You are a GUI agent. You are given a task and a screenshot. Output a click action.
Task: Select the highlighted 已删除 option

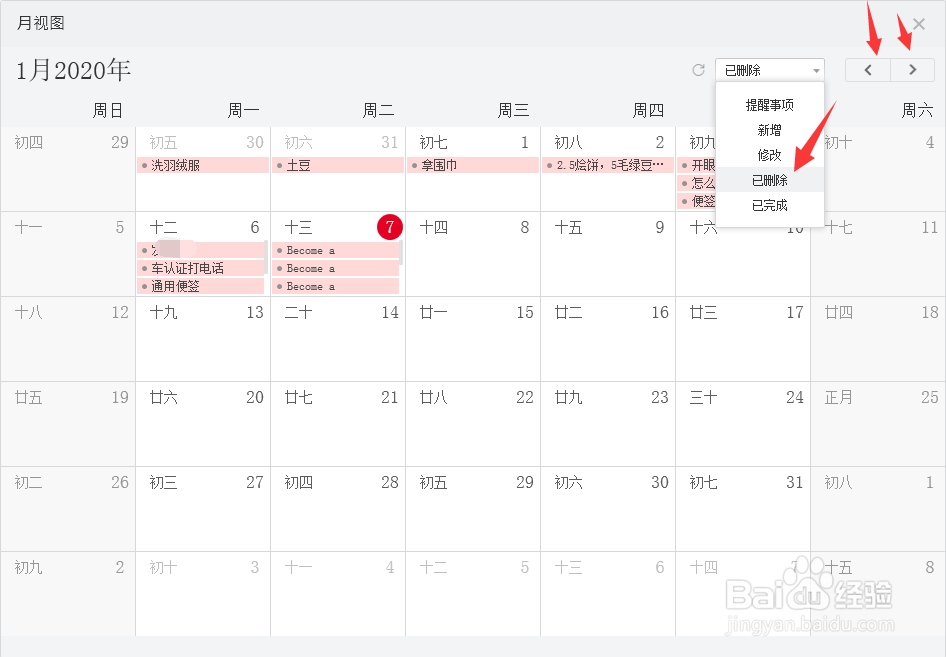770,181
